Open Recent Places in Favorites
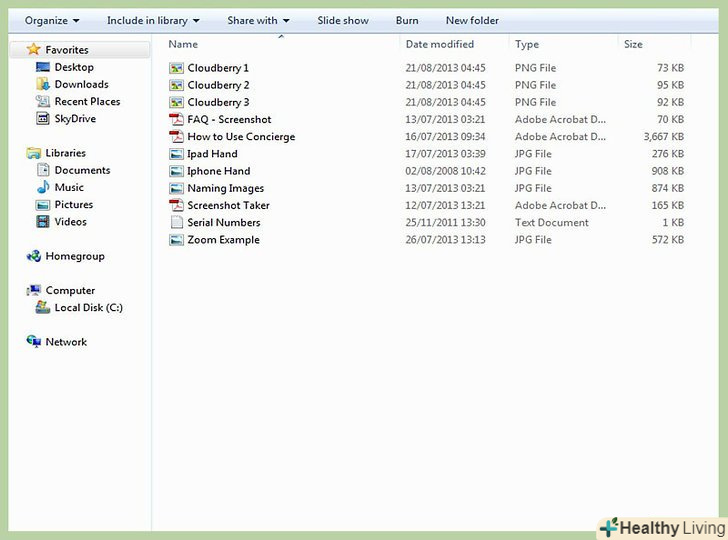 87,101
